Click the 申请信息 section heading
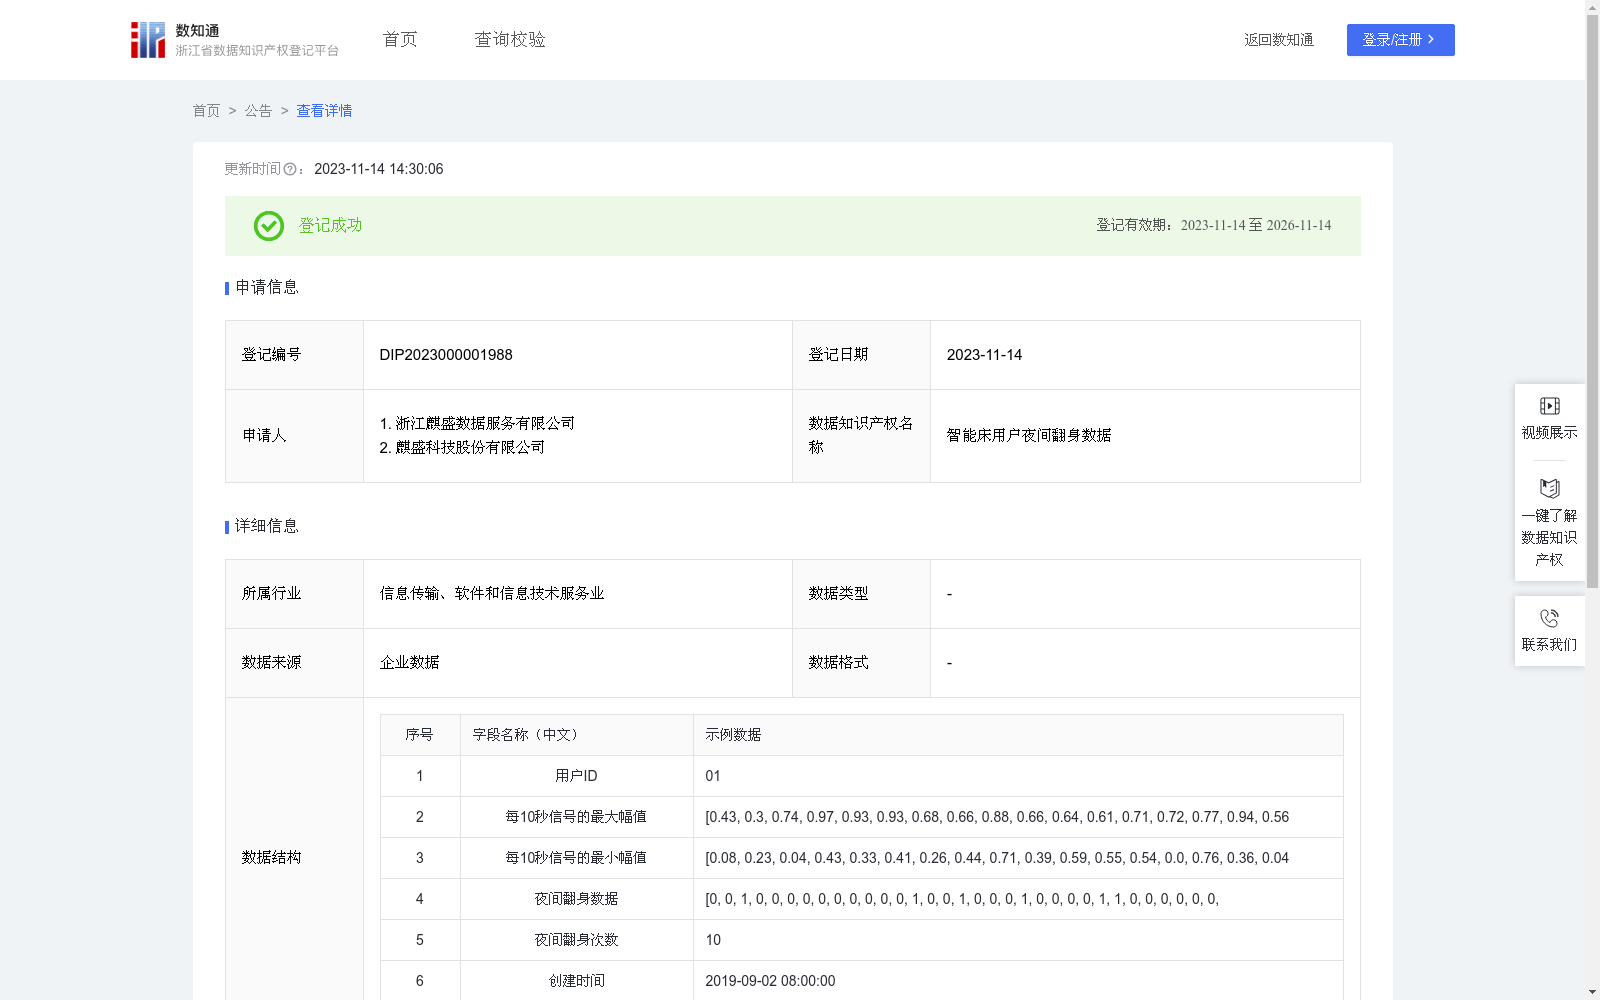 pyautogui.click(x=266, y=288)
